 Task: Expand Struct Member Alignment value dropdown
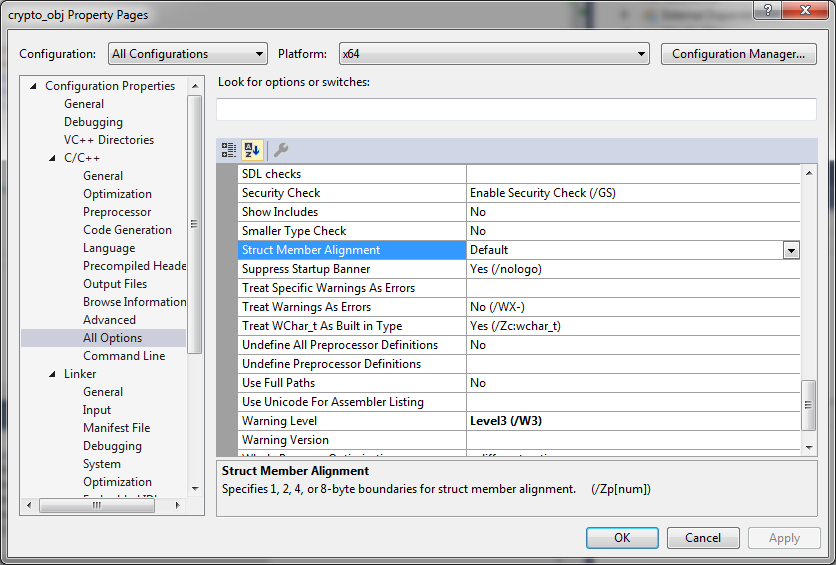tap(791, 250)
